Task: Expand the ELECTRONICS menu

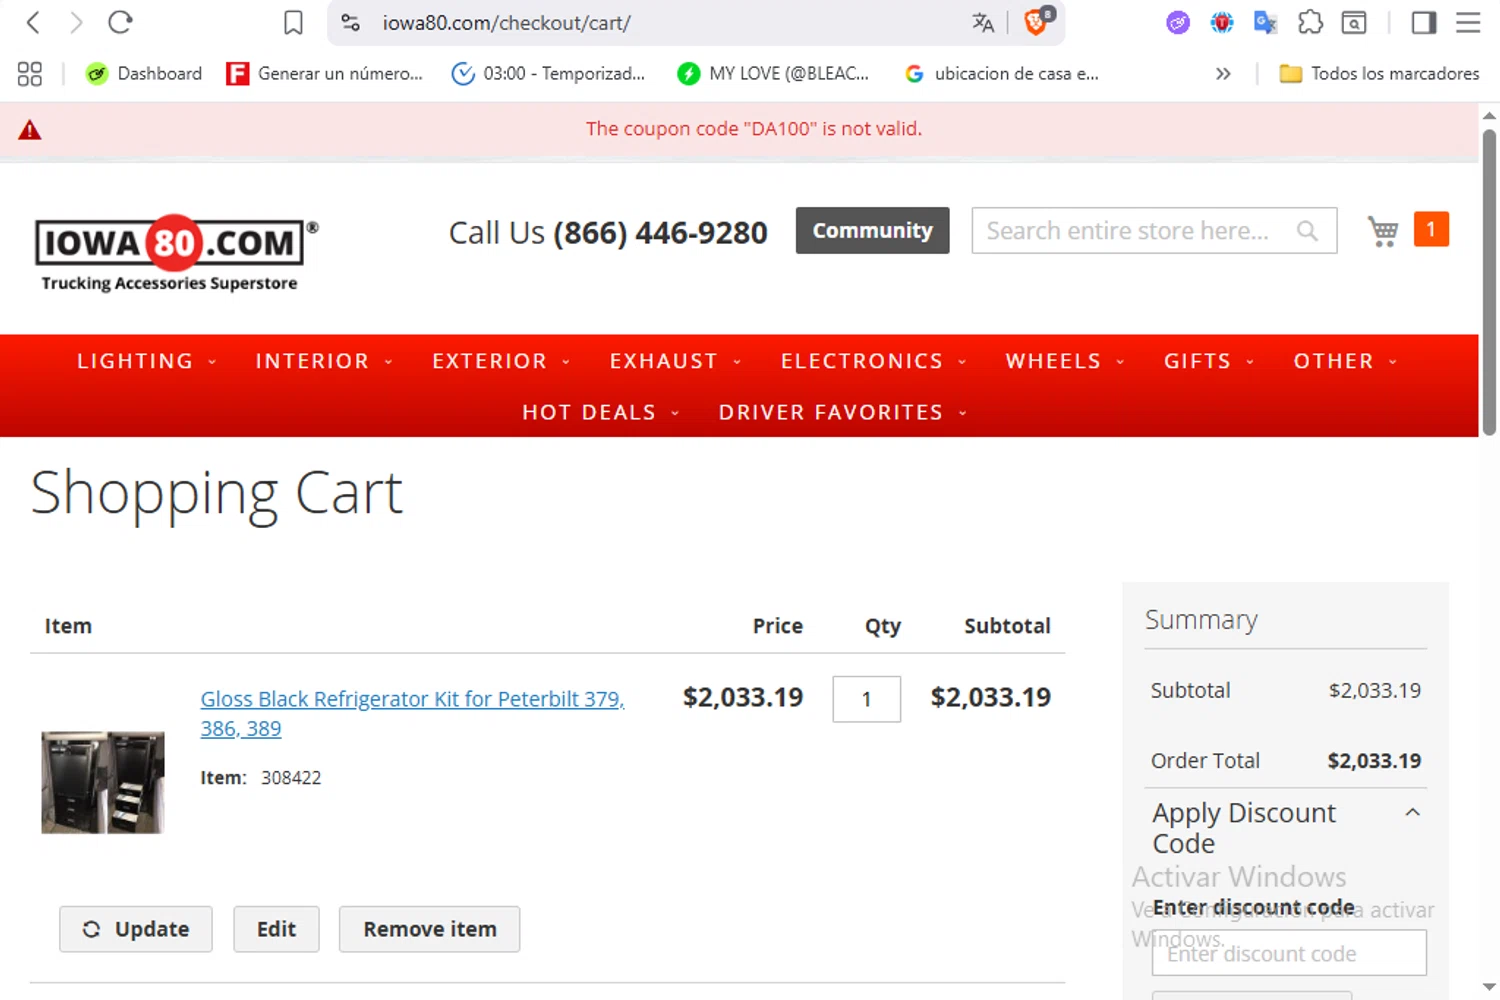Action: click(x=874, y=361)
